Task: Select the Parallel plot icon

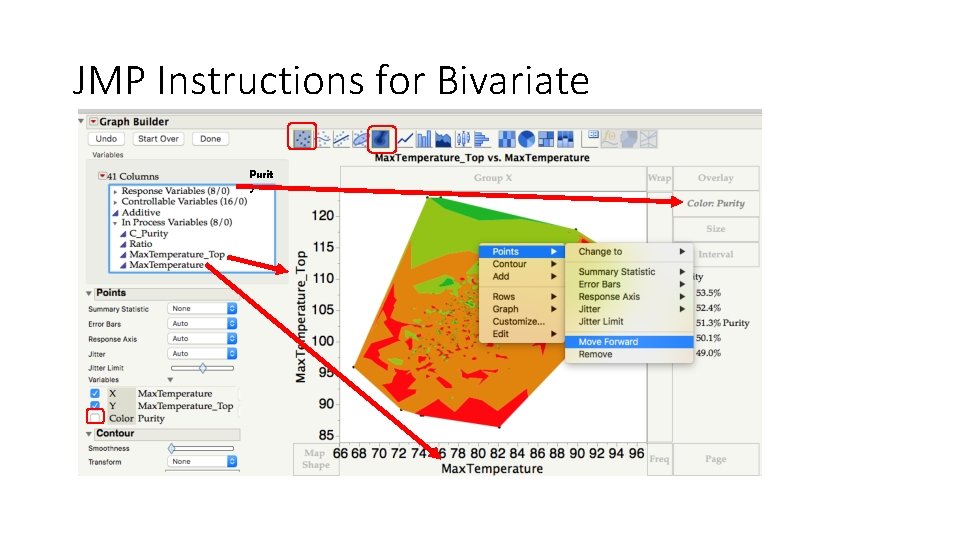Action: 648,139
